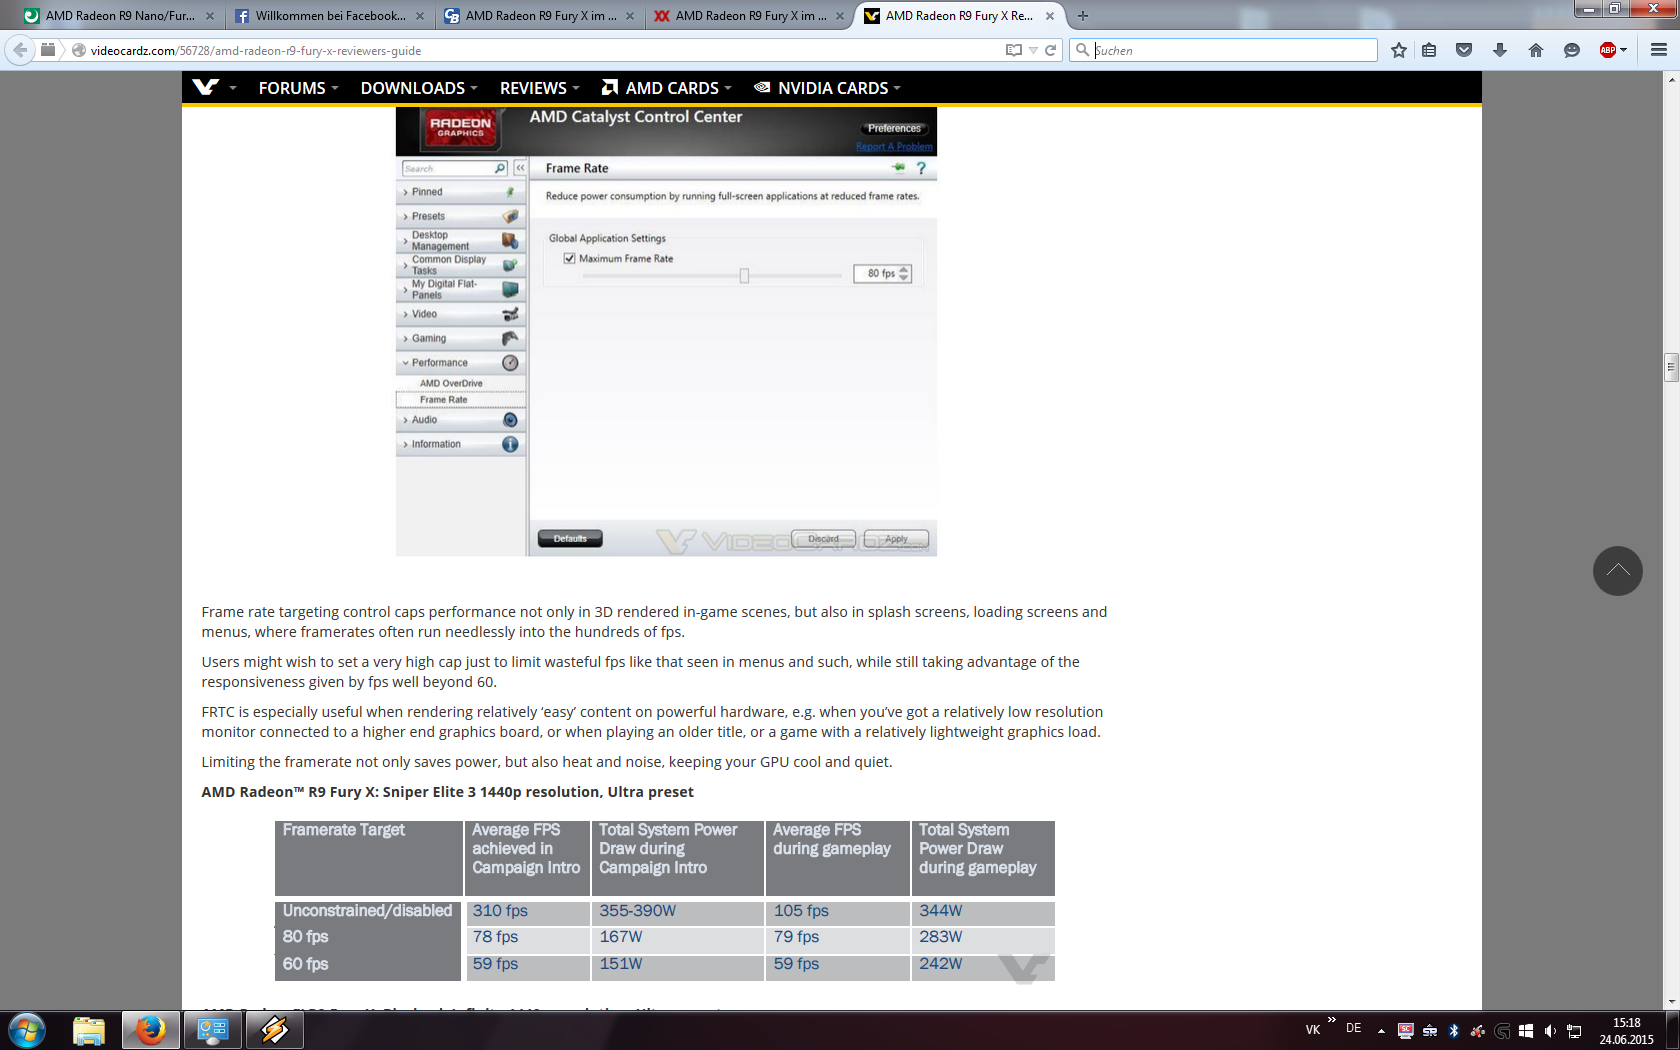
Task: Click the round scroll-to-top arrow button
Action: 1618,571
